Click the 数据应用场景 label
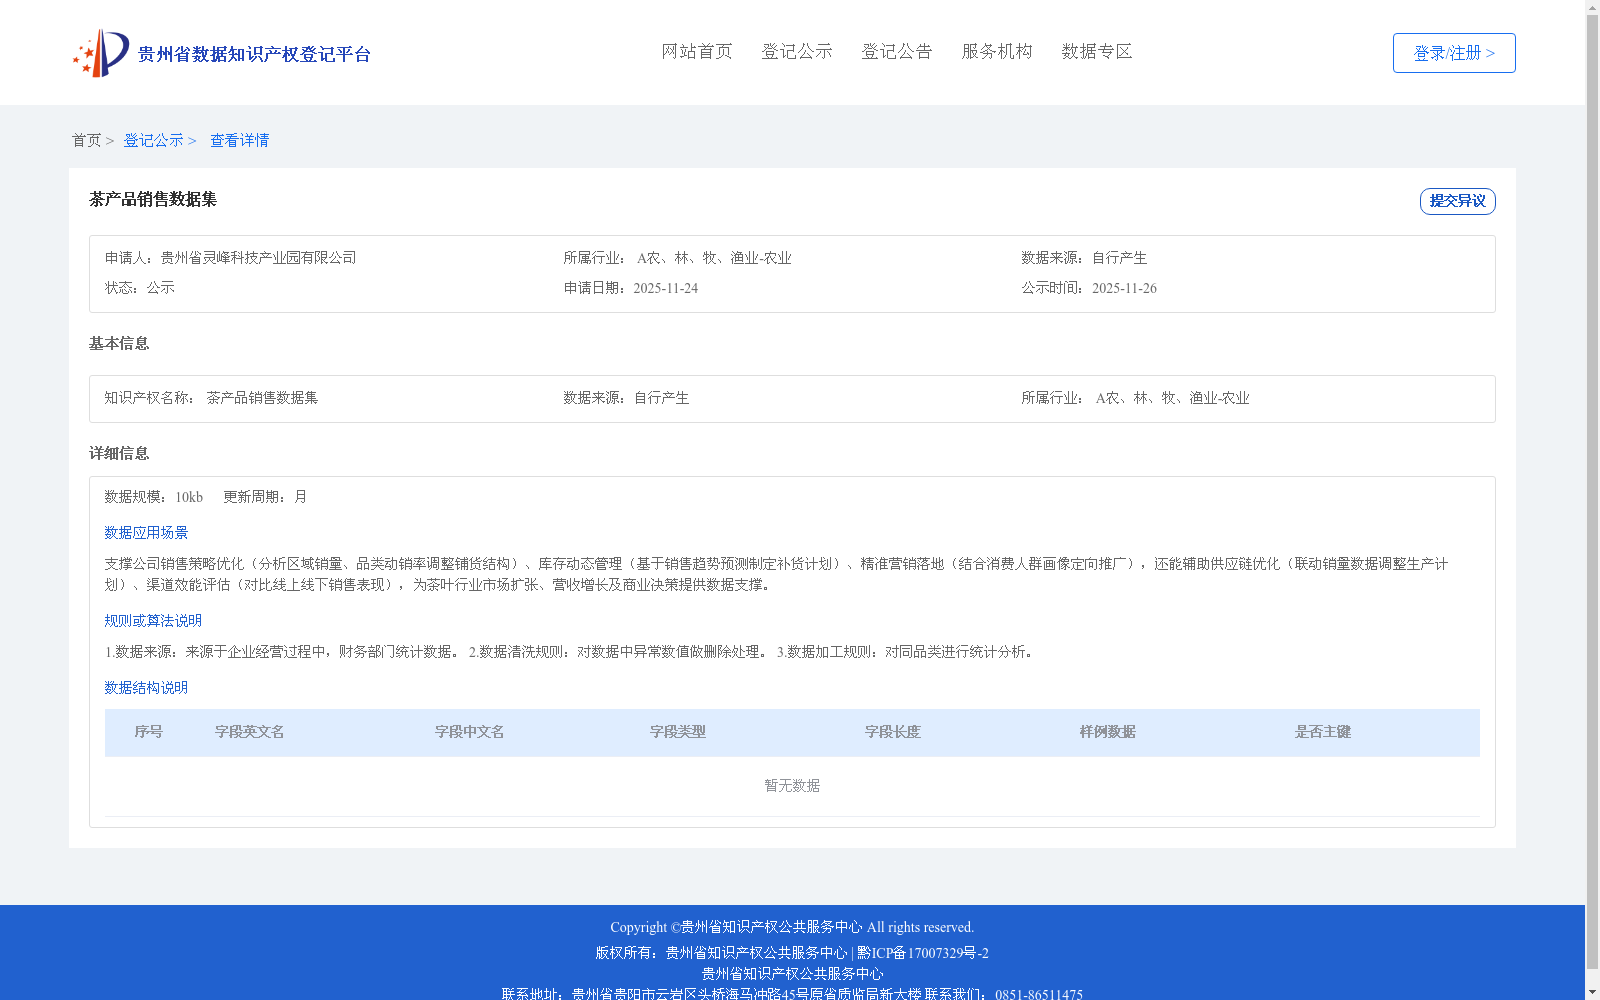 point(146,533)
